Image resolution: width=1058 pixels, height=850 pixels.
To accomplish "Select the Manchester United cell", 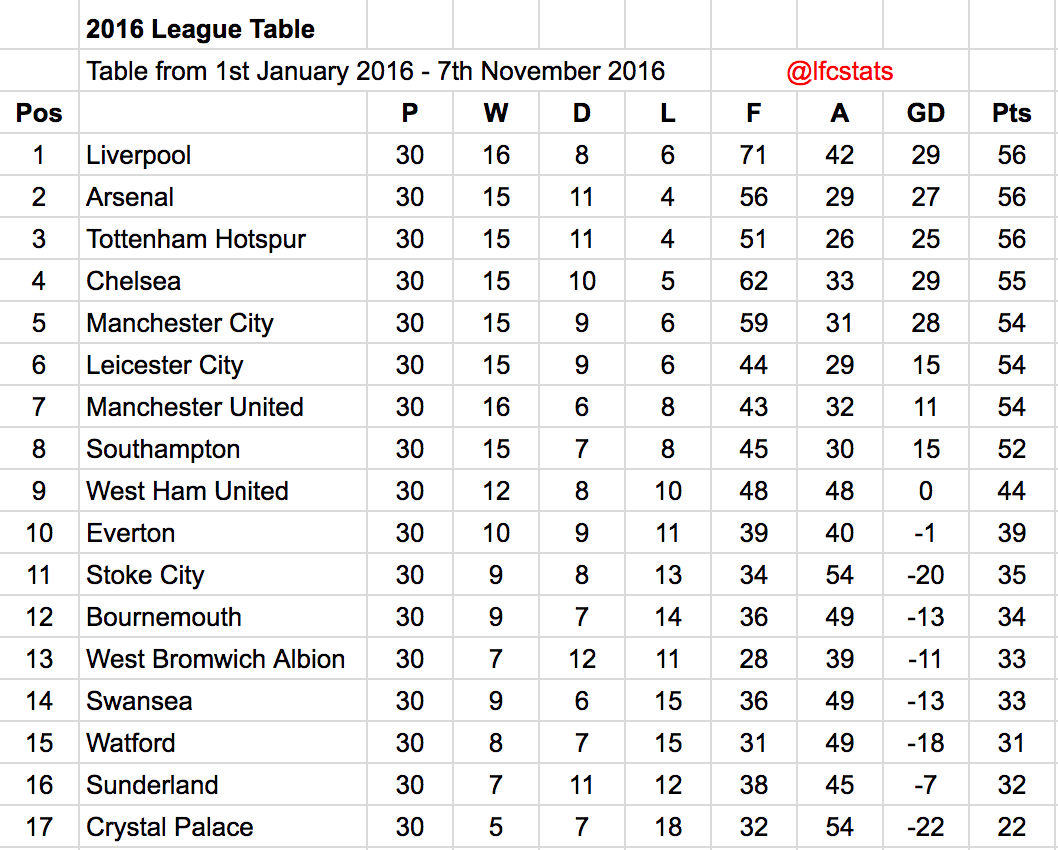I will coord(223,407).
